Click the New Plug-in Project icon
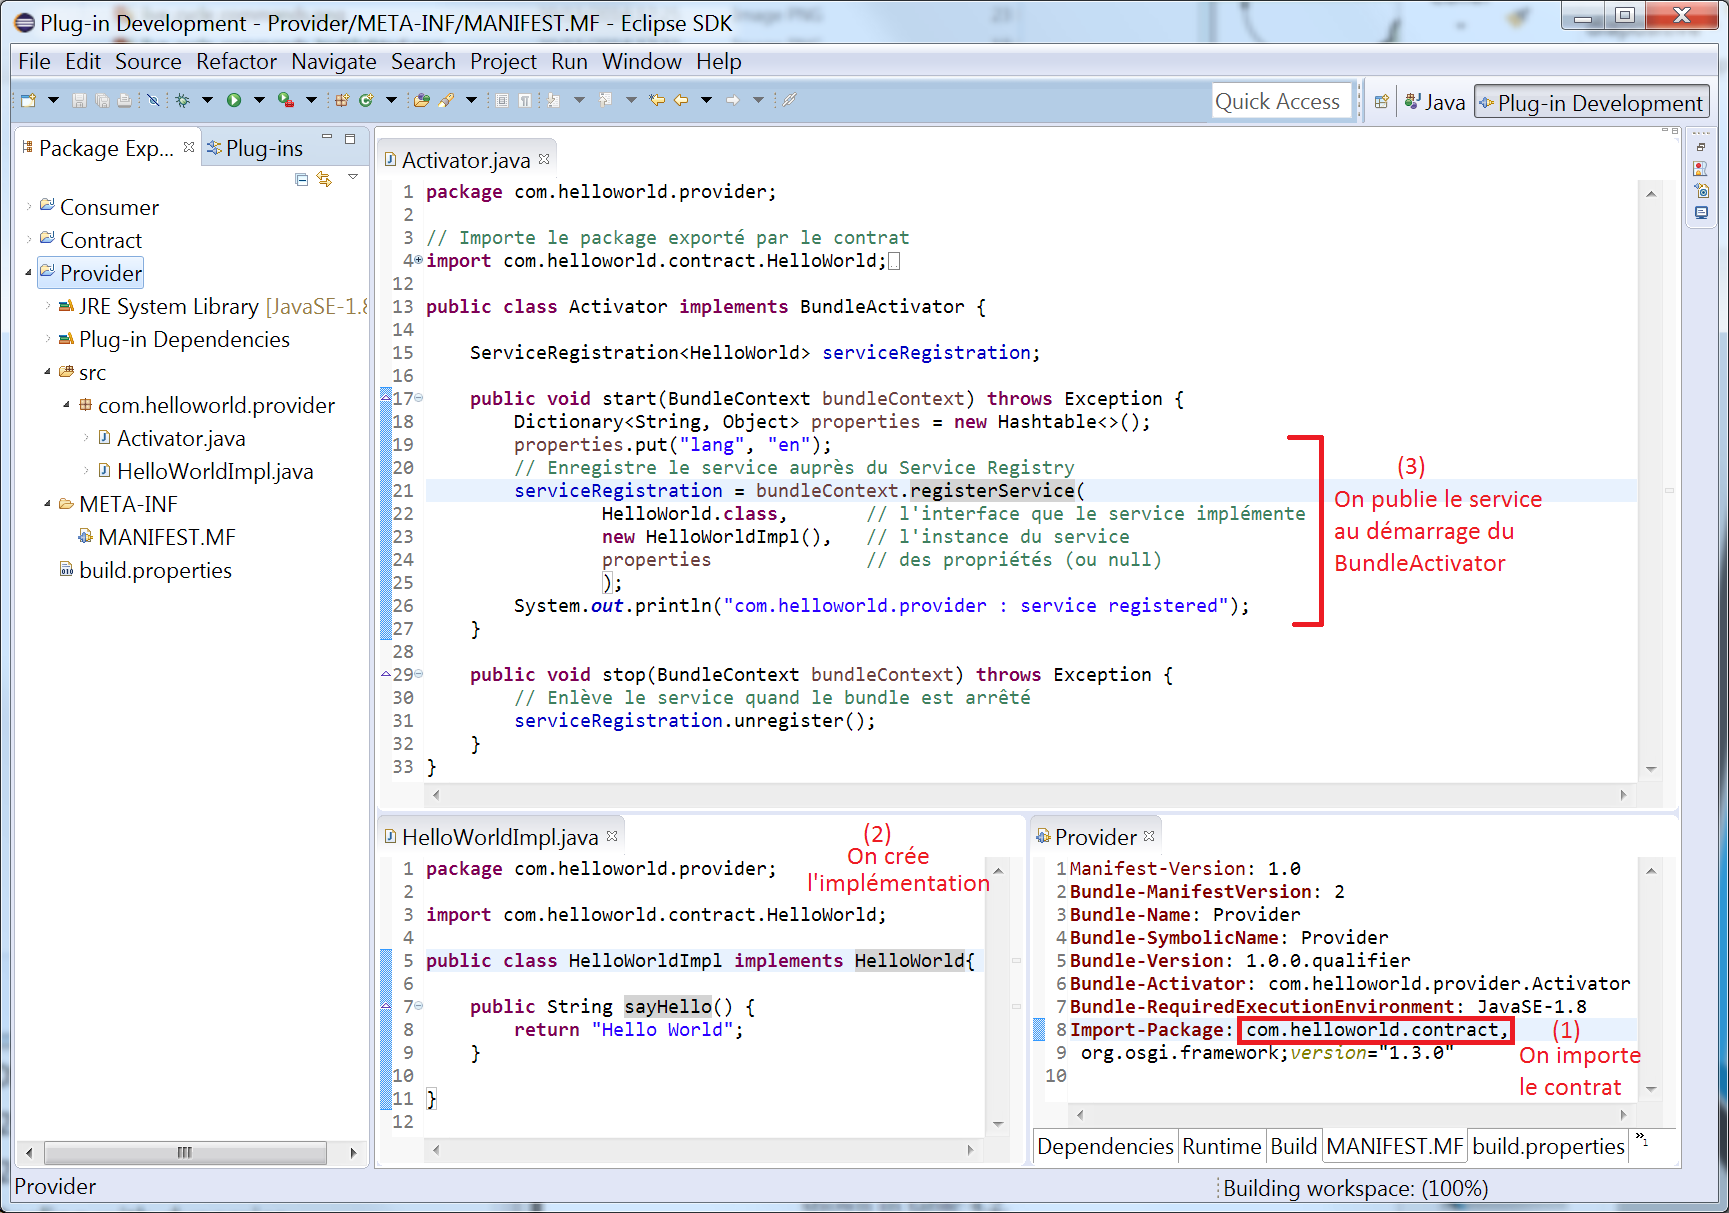Screen dimensions: 1729x1213 coord(342,100)
